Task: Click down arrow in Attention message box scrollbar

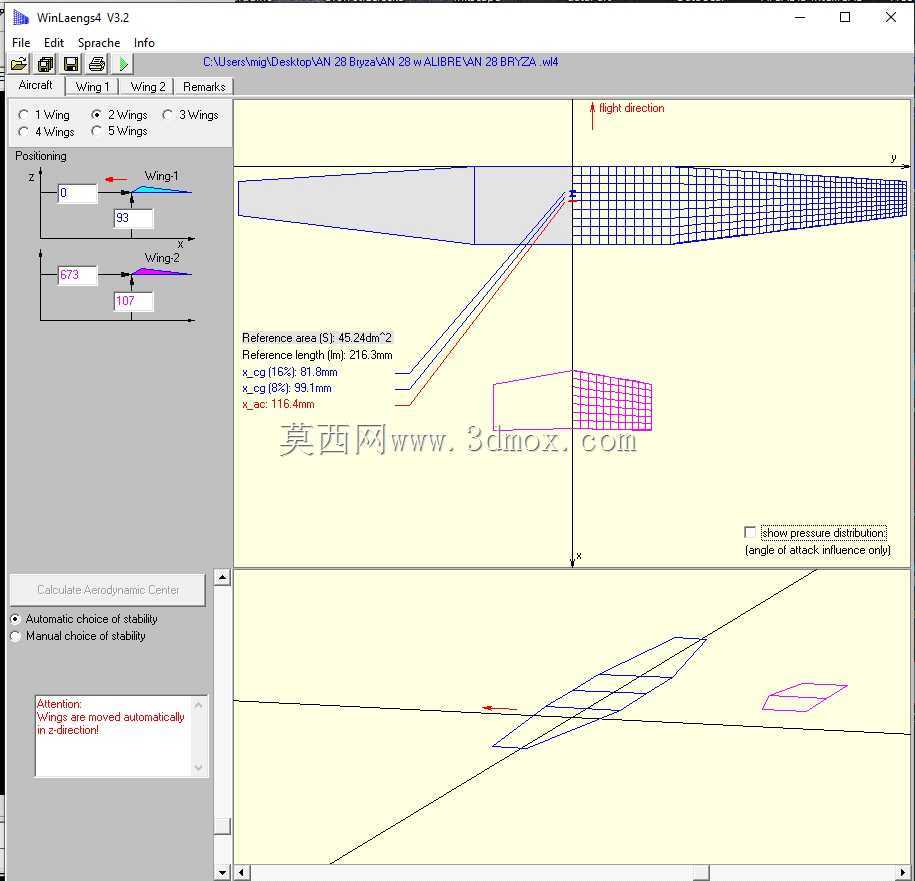Action: [x=198, y=767]
